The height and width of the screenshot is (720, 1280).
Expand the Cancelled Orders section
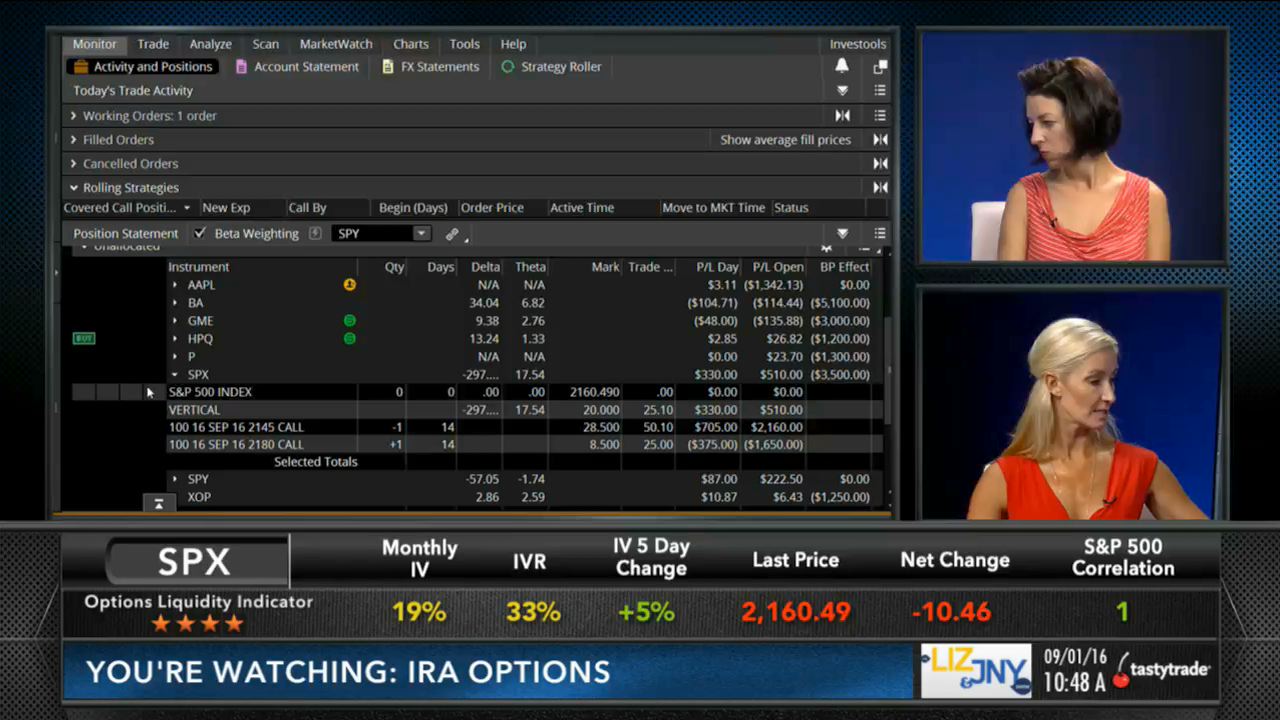pos(73,164)
